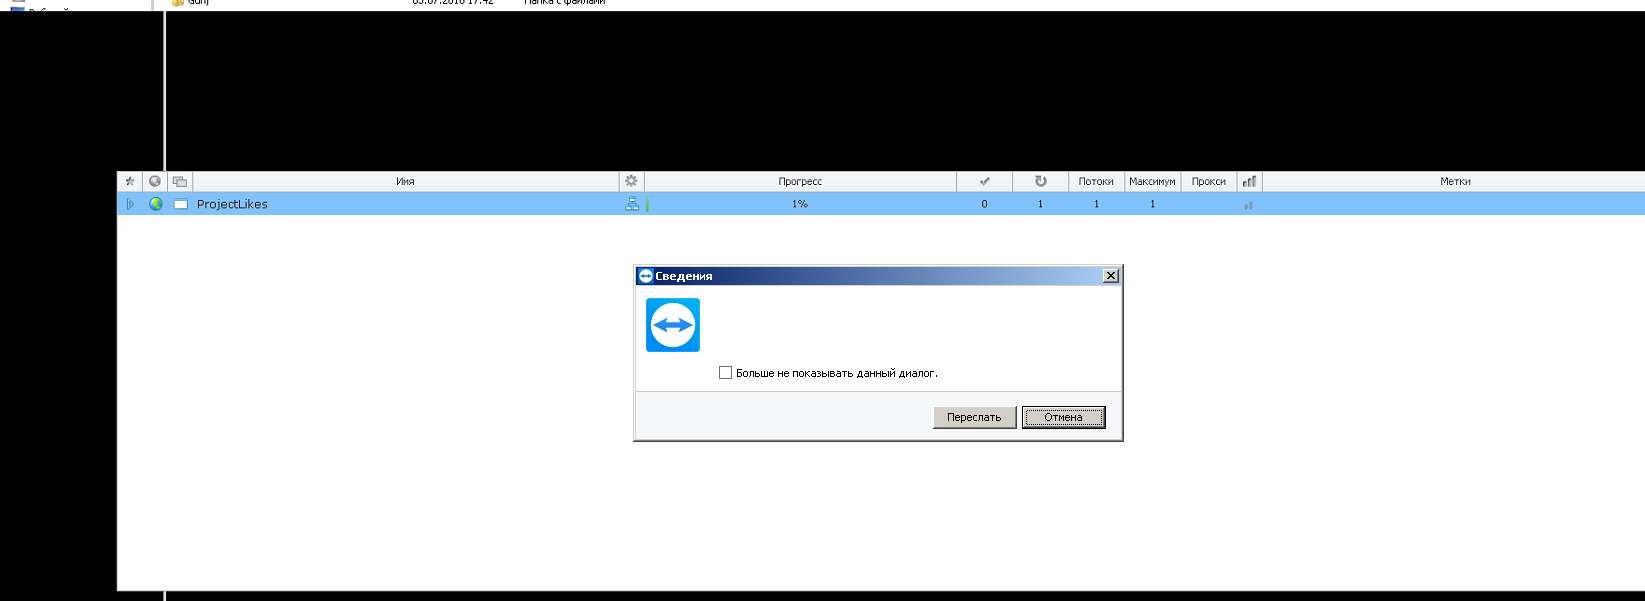Click the green globe icon of ProjectLikes
Screen dimensions: 1645x601
(155, 204)
